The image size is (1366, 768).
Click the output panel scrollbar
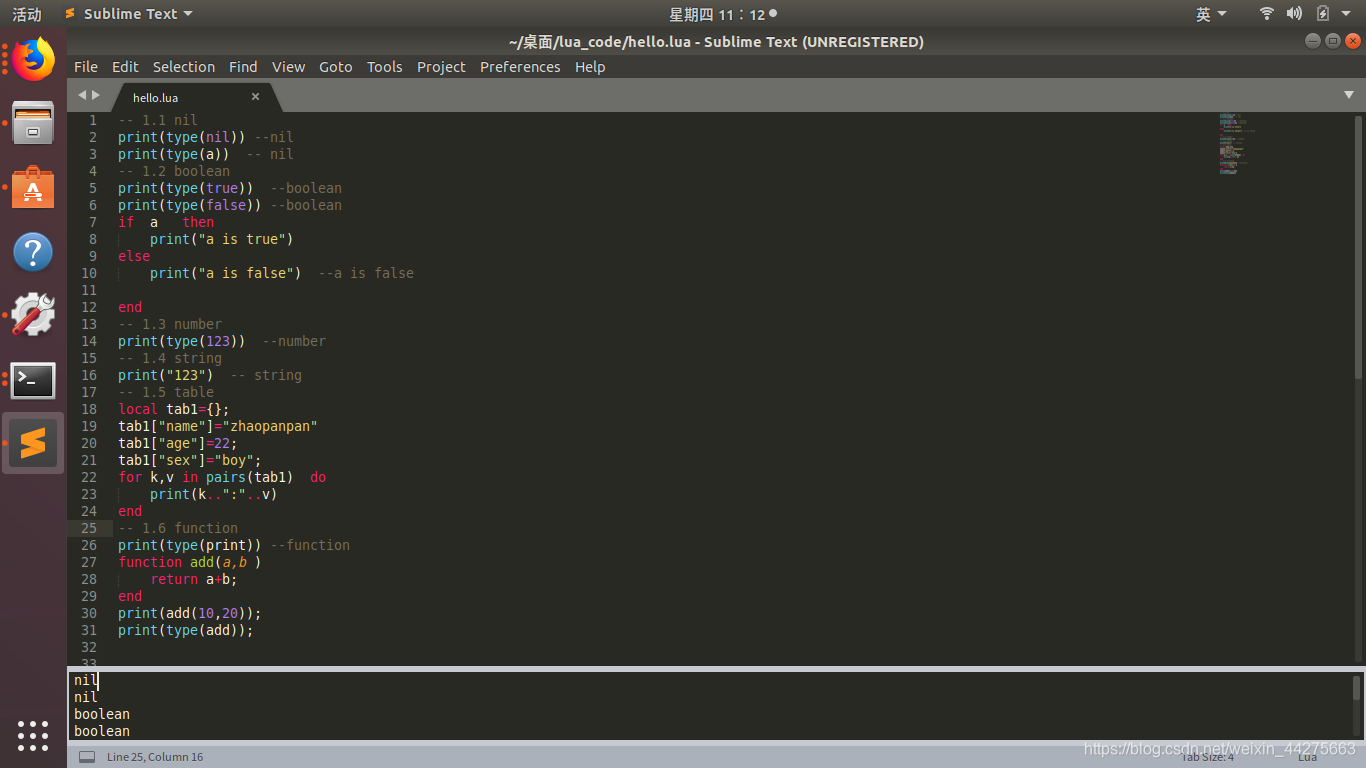click(x=1357, y=688)
